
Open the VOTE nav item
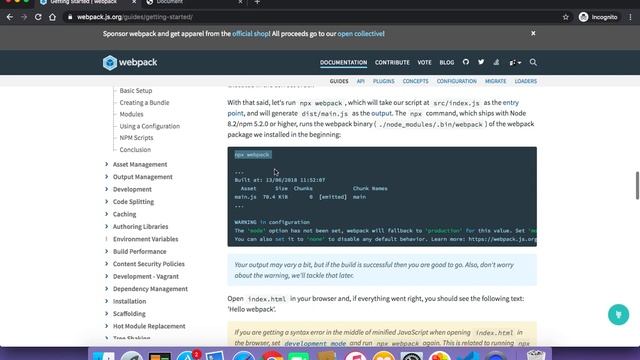click(x=424, y=62)
